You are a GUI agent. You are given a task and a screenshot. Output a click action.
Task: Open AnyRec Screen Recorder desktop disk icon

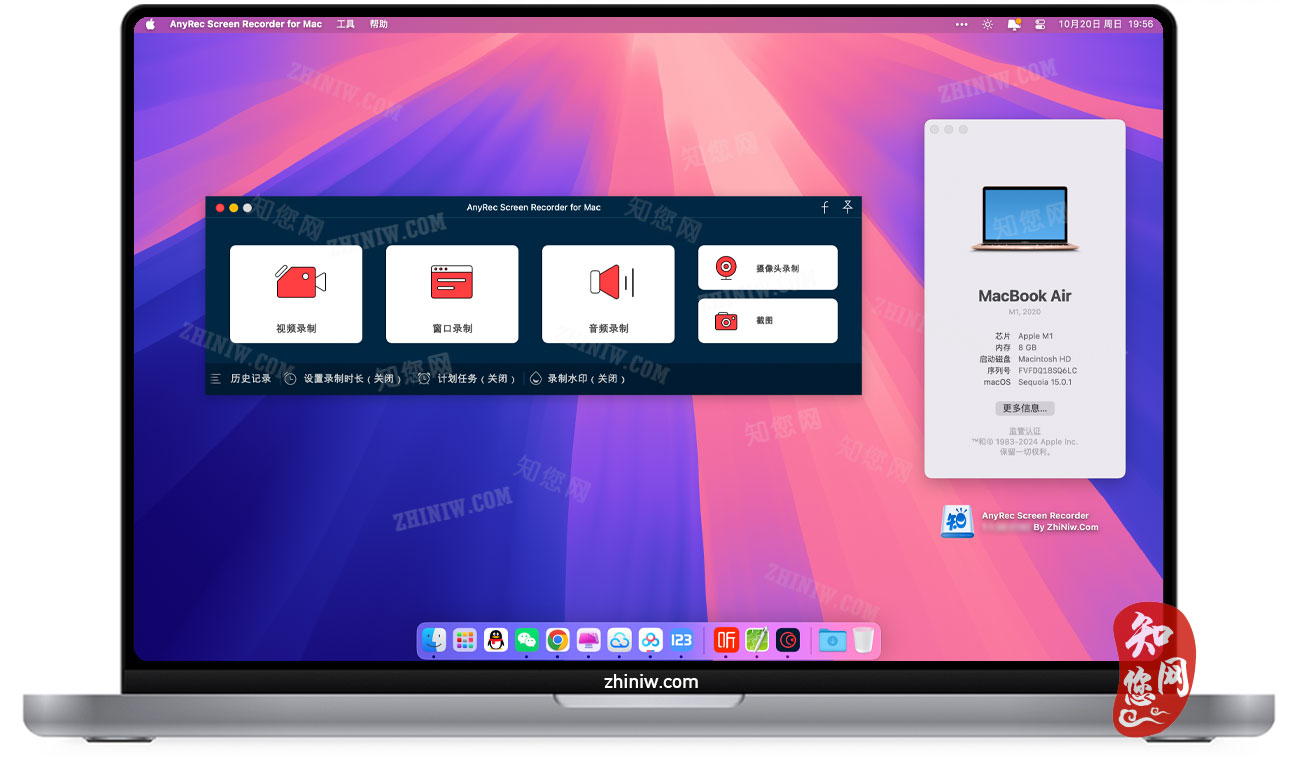957,521
